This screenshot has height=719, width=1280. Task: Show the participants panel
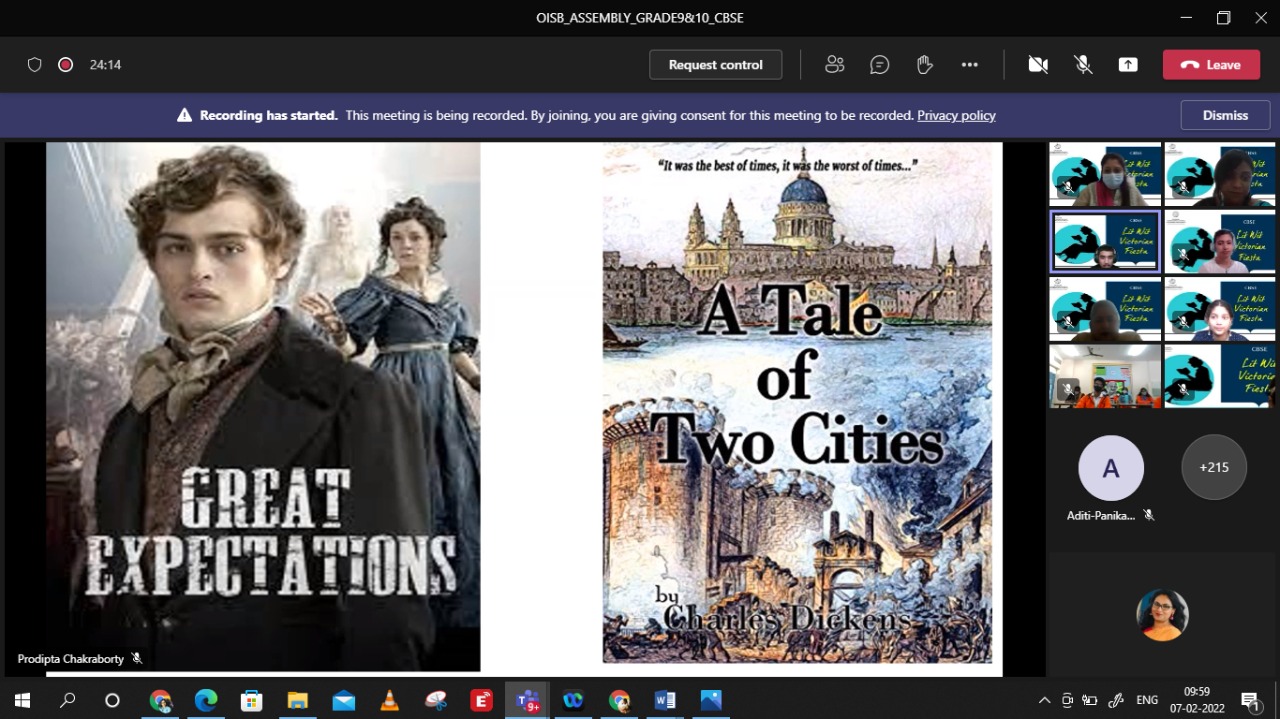point(835,65)
